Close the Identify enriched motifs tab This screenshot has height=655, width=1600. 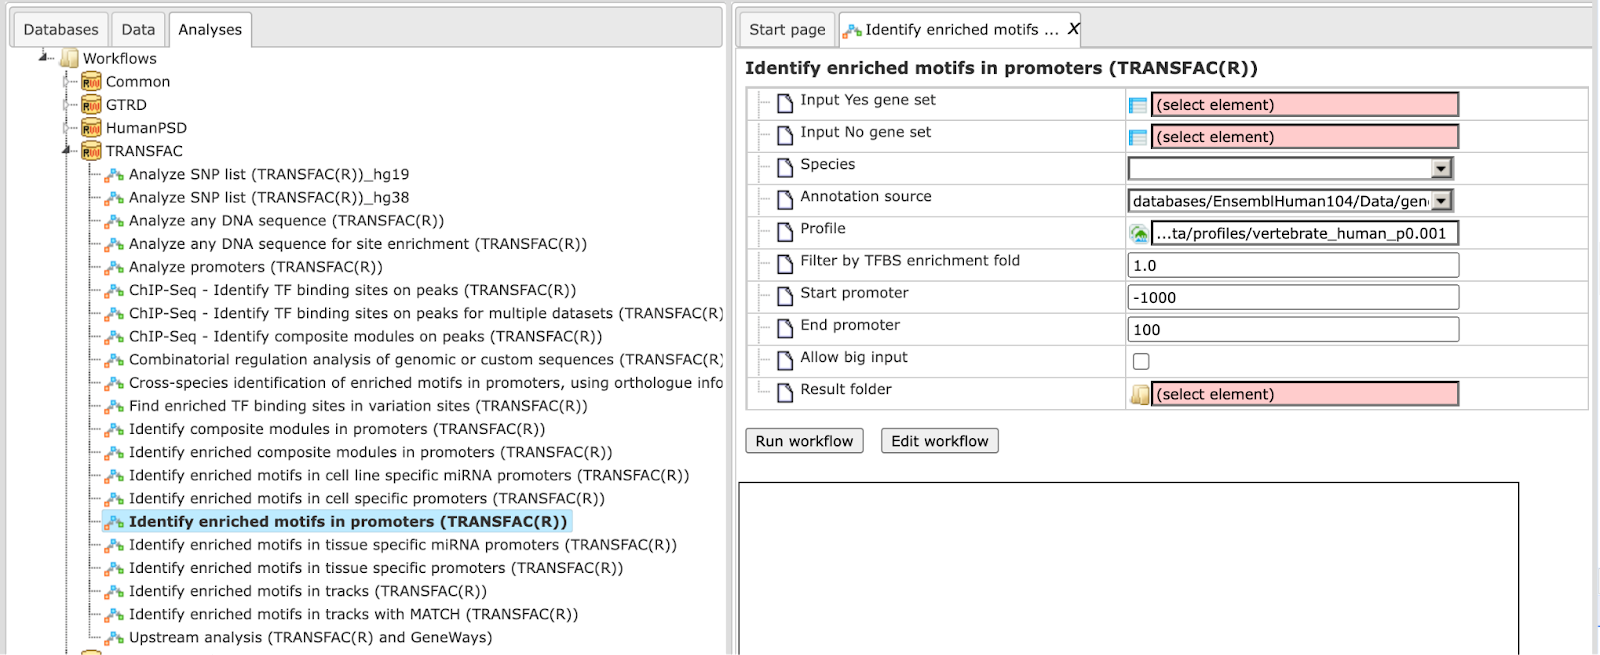pyautogui.click(x=1073, y=29)
